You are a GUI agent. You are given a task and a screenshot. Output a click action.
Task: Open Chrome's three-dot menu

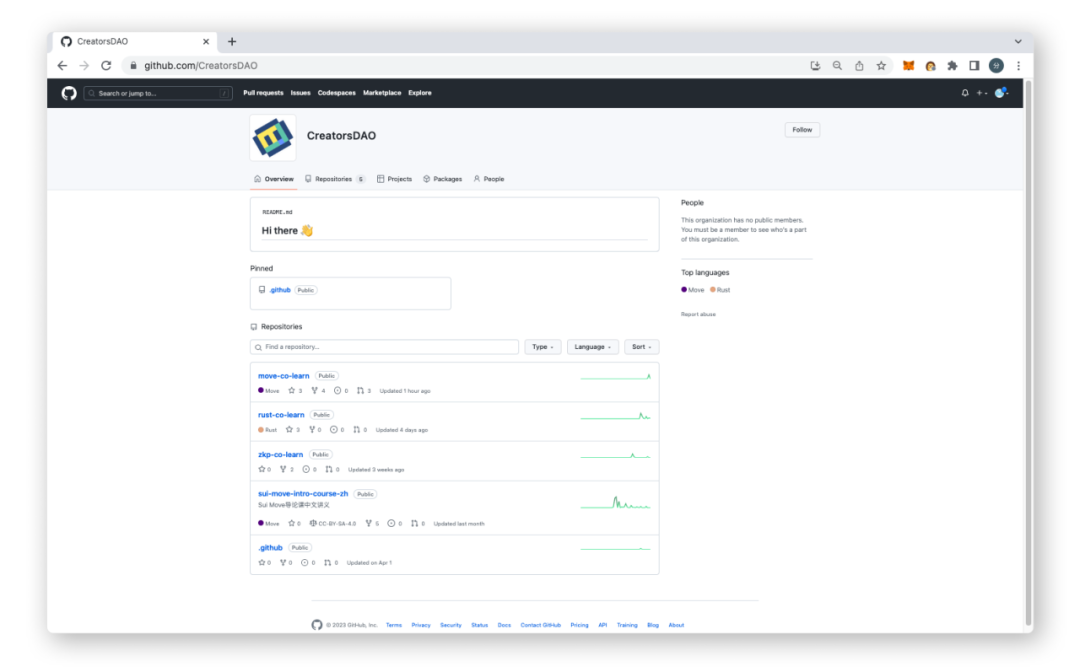tap(1018, 65)
